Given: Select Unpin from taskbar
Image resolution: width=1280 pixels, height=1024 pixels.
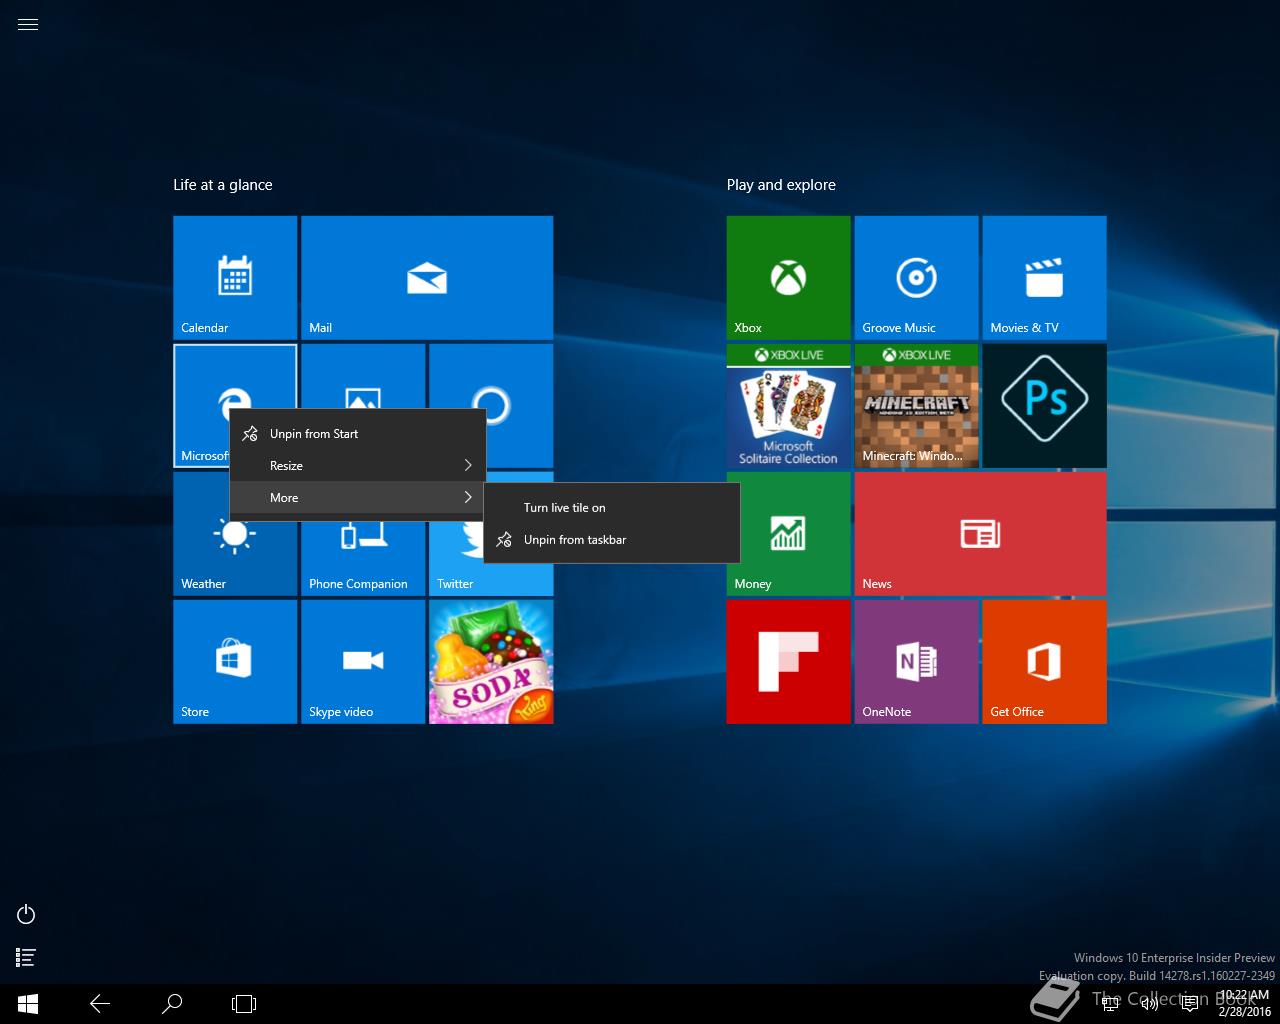Looking at the screenshot, I should (x=574, y=540).
